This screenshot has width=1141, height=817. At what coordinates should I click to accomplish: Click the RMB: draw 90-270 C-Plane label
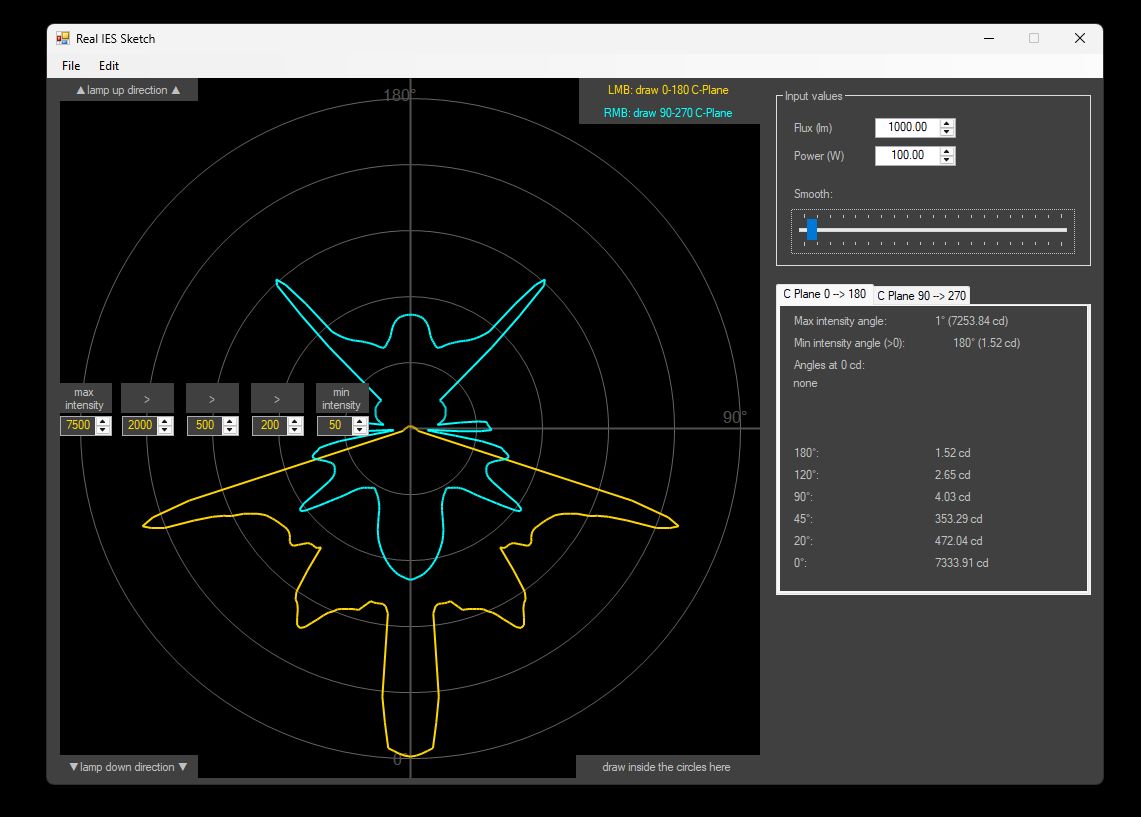coord(668,113)
